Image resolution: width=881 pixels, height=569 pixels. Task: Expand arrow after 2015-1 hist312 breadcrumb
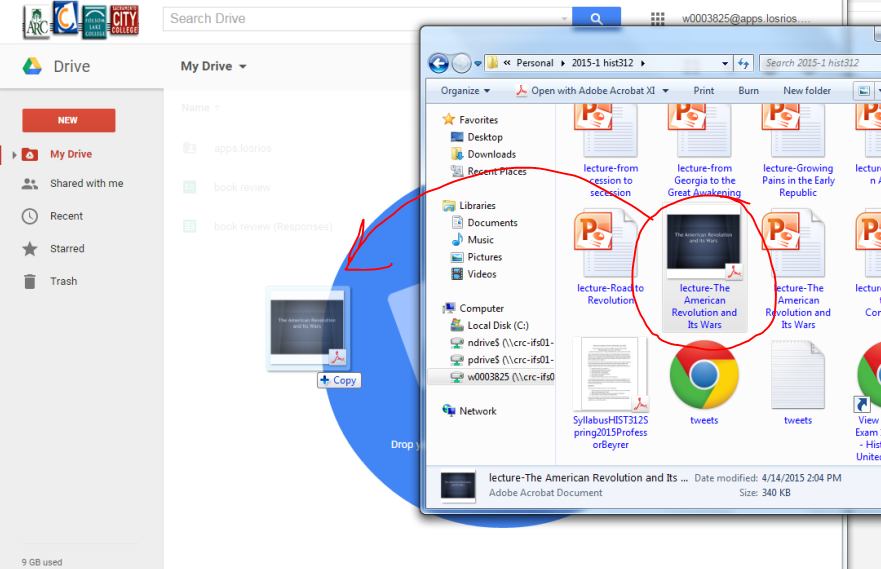(x=643, y=63)
